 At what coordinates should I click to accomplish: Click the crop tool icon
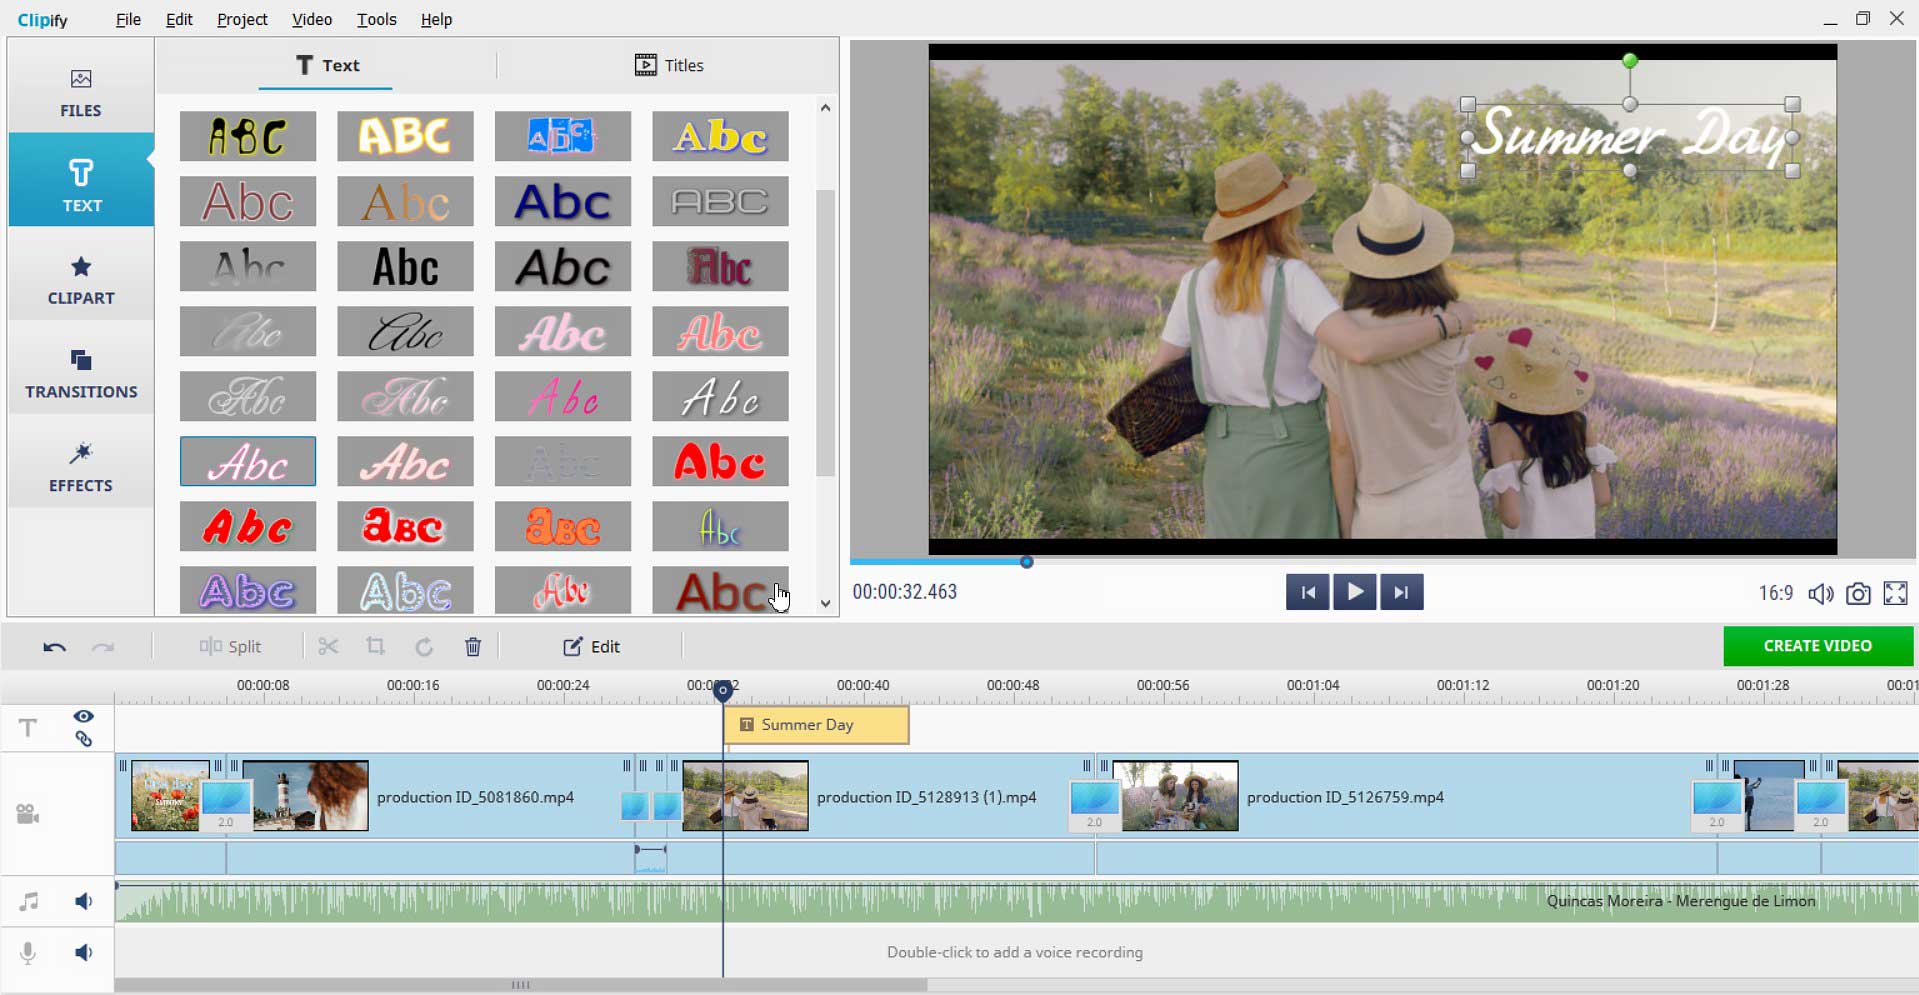[375, 646]
